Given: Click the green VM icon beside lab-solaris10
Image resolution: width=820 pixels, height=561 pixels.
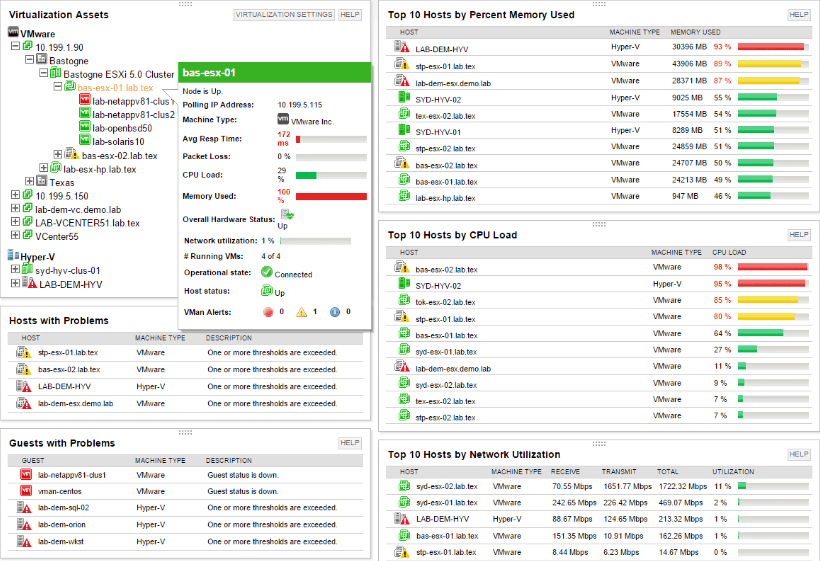Looking at the screenshot, I should (x=85, y=140).
